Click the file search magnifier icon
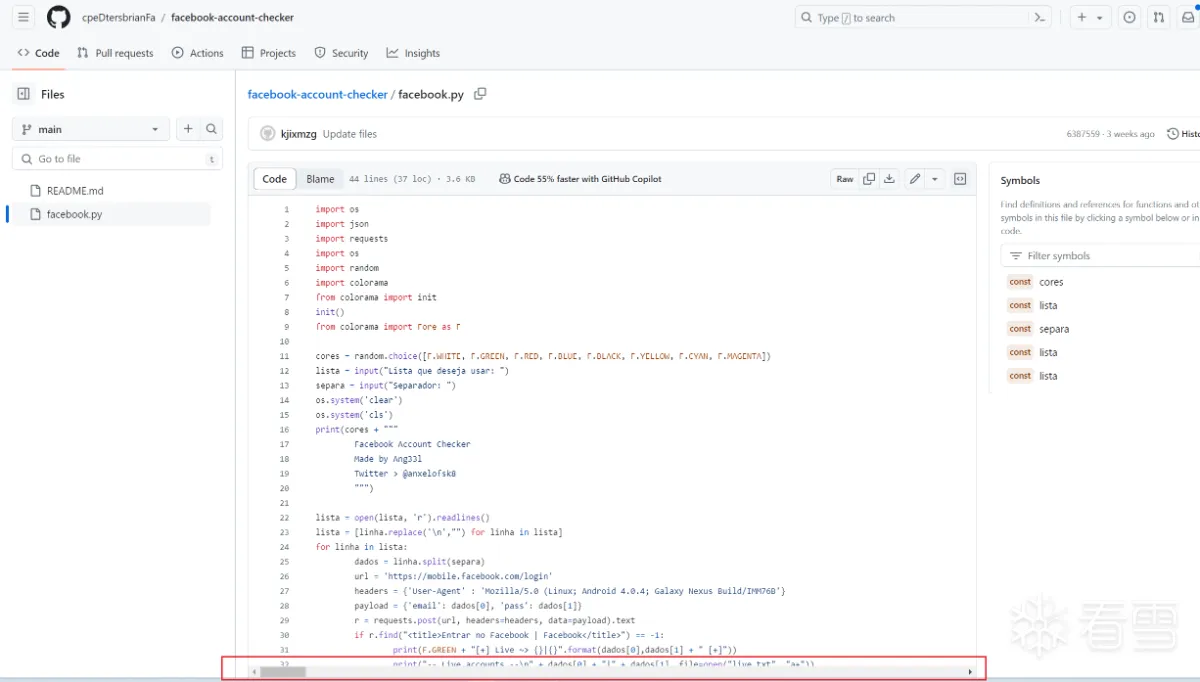The width and height of the screenshot is (1200, 682). point(211,129)
